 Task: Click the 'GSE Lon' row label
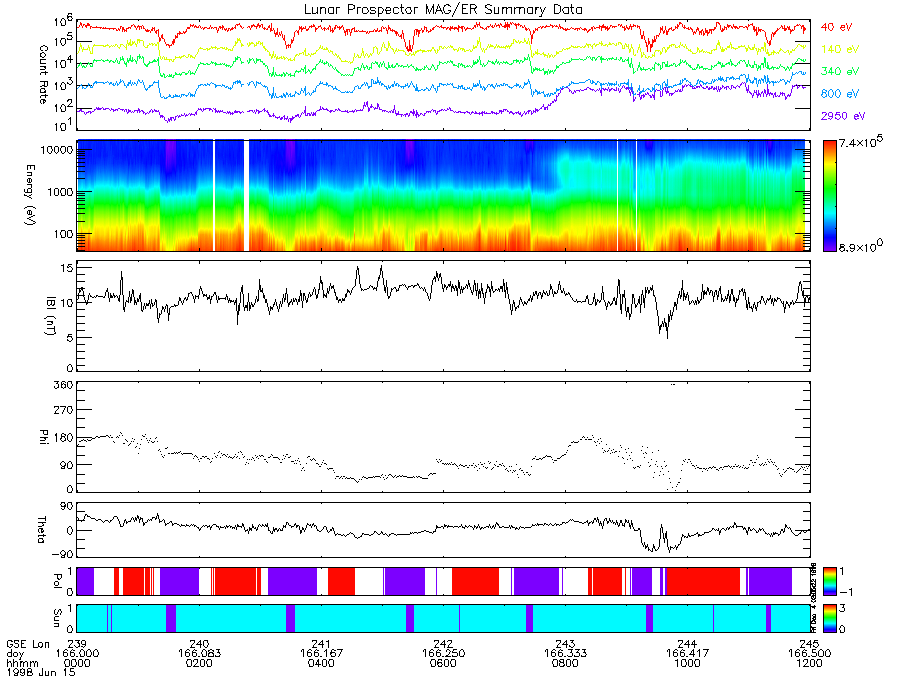click(x=28, y=644)
